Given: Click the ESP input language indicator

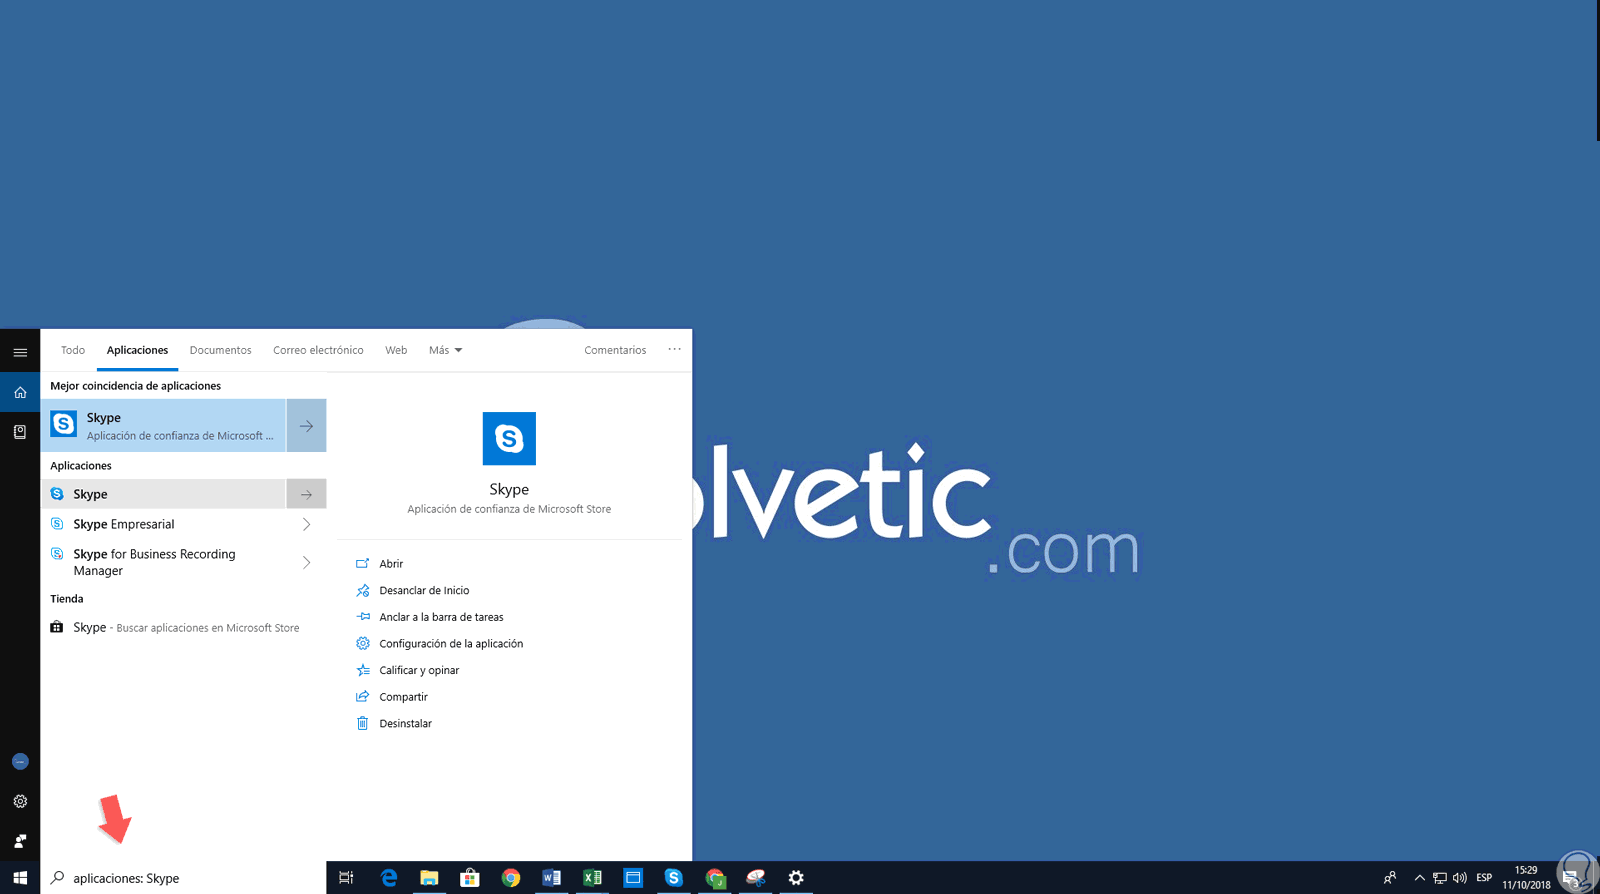Looking at the screenshot, I should 1484,878.
